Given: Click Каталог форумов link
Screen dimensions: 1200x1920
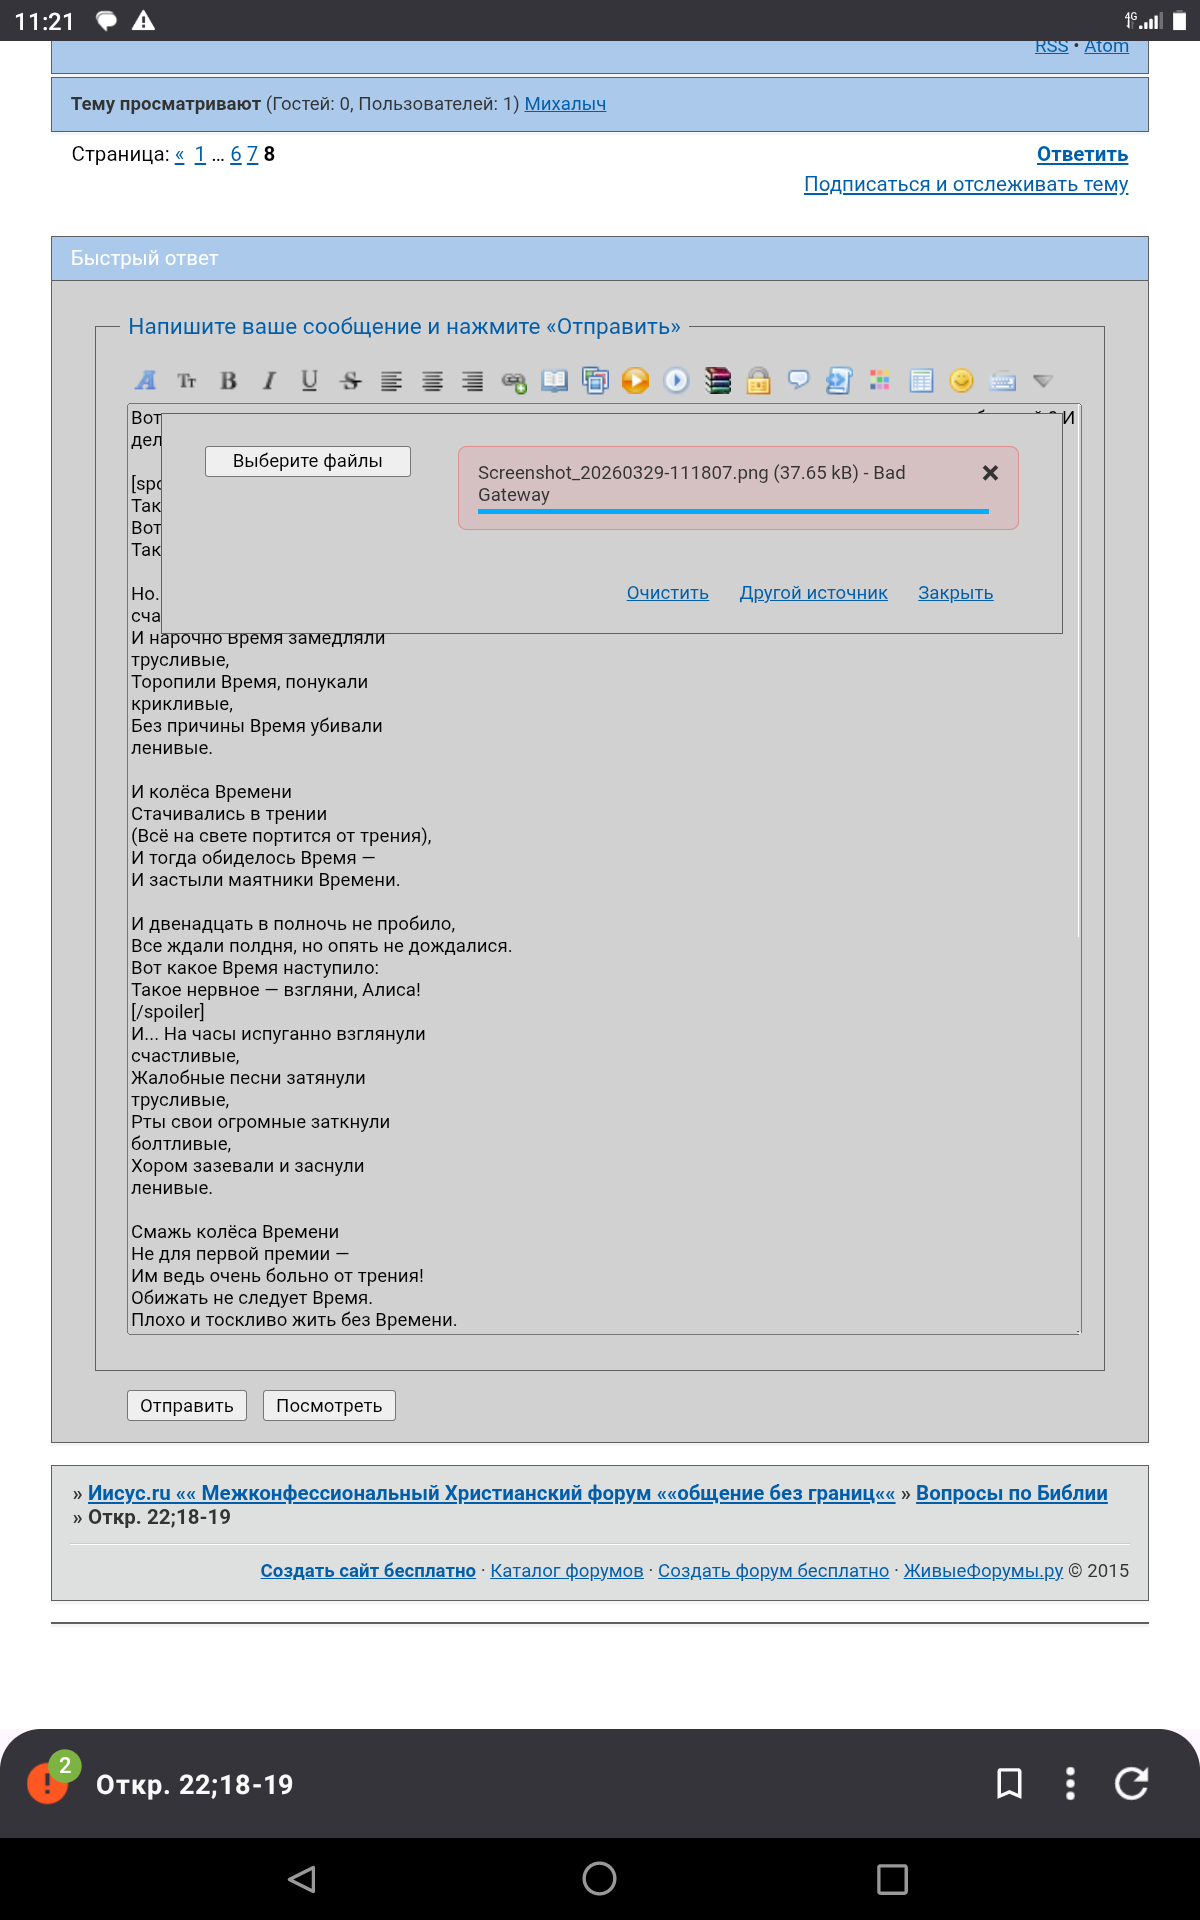Looking at the screenshot, I should click(567, 1571).
